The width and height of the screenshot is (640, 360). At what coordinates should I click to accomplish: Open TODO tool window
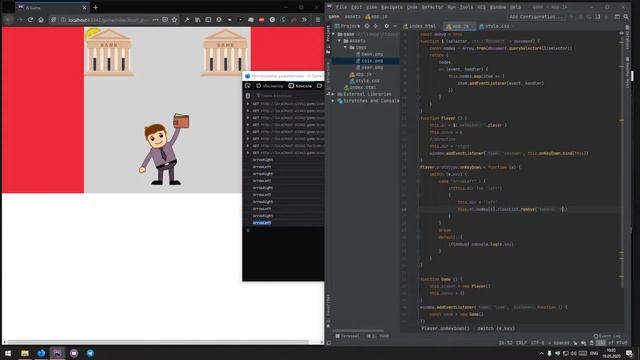tap(378, 336)
